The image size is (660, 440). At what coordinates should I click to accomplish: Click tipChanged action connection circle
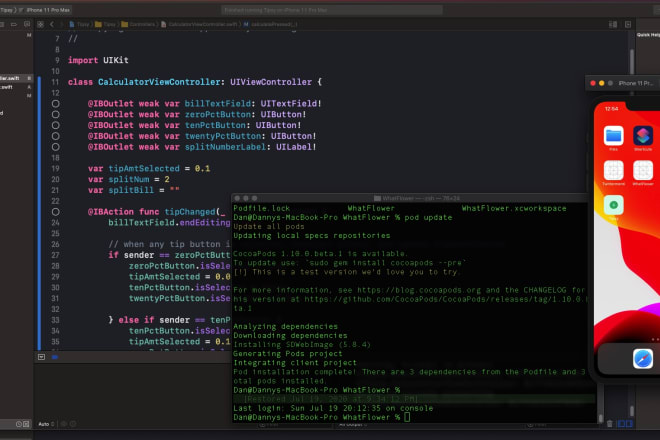[56, 212]
